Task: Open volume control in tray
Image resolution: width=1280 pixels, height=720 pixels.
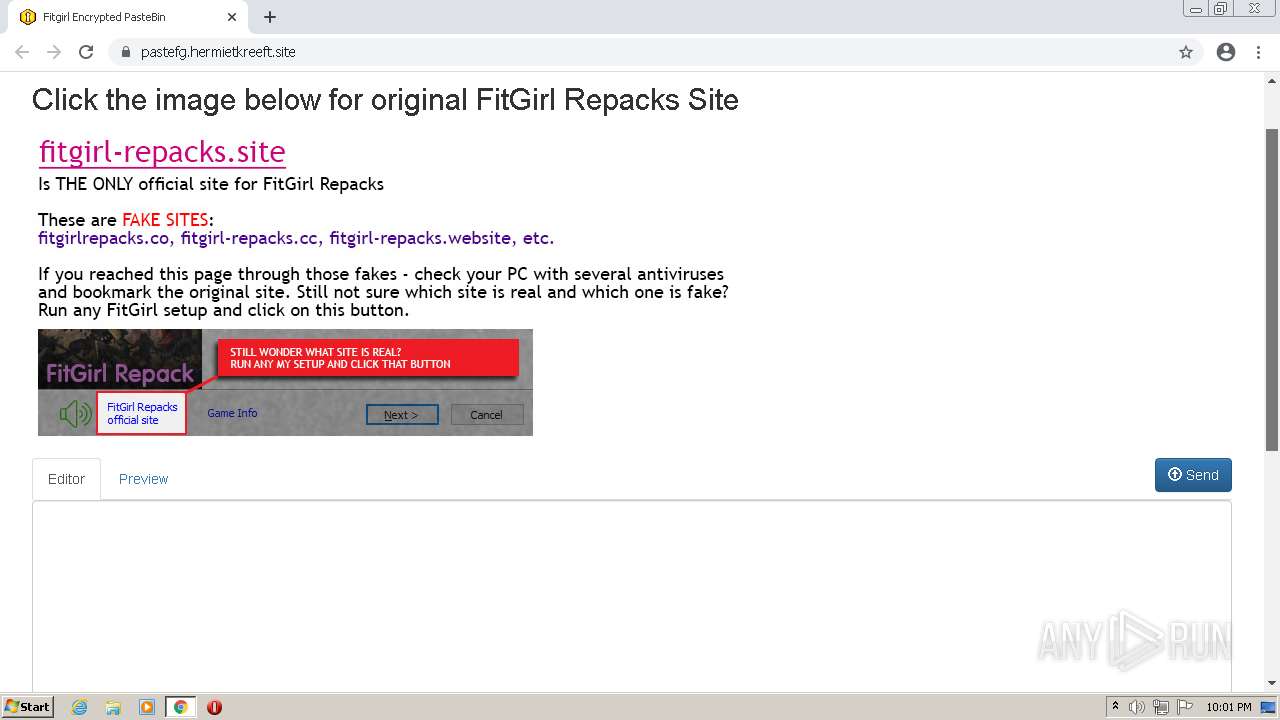Action: coord(1137,707)
